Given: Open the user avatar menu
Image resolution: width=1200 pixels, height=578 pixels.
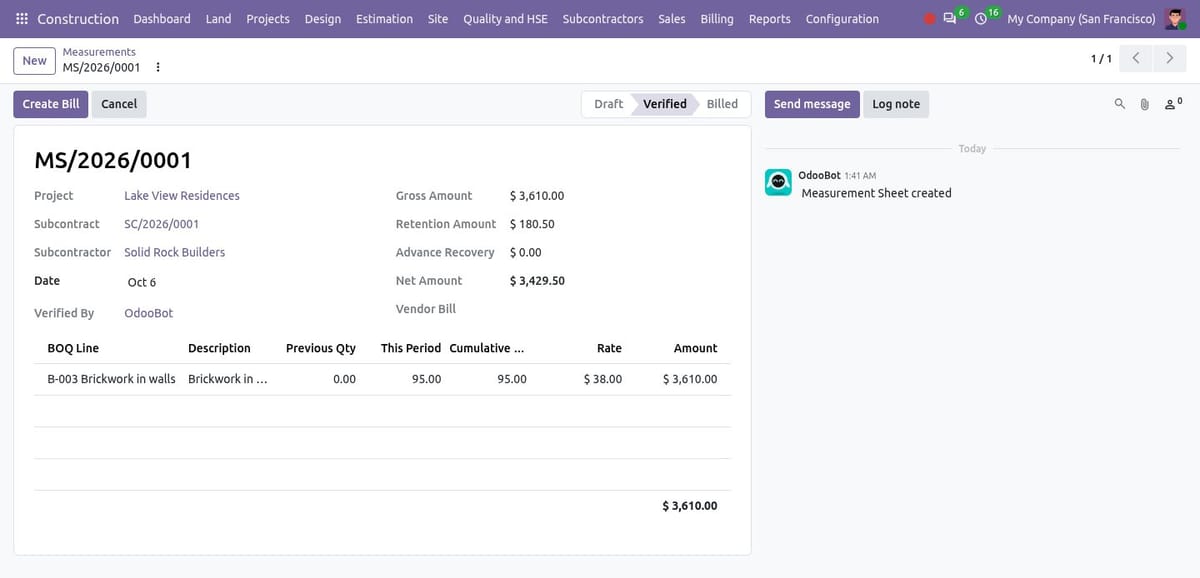Looking at the screenshot, I should click(1175, 19).
